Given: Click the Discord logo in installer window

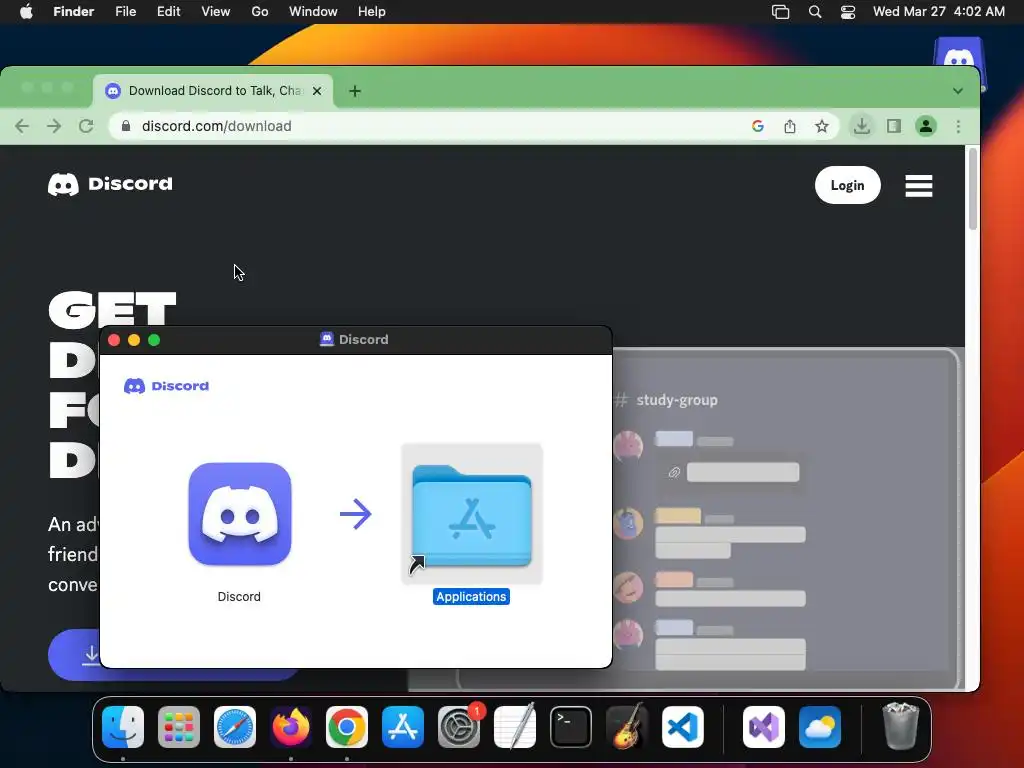Looking at the screenshot, I should click(167, 386).
